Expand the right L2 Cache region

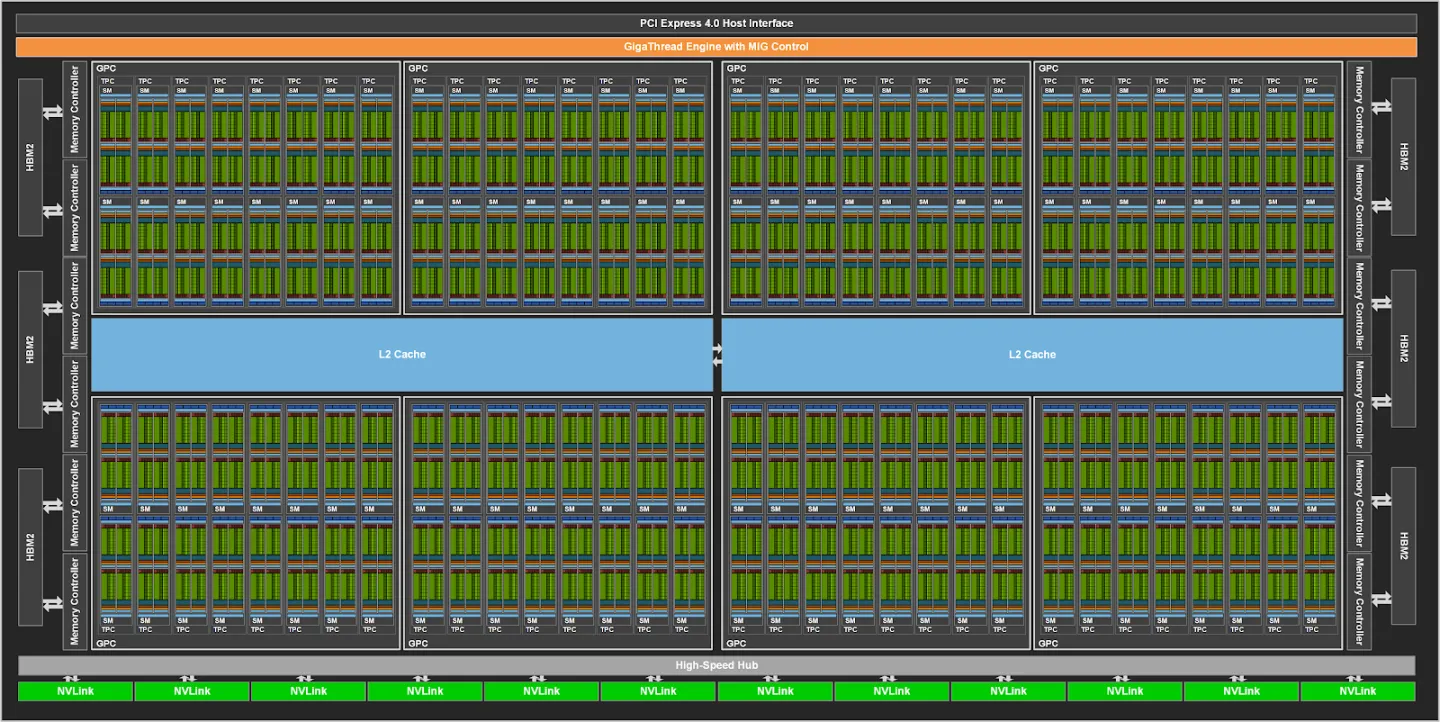coord(1032,354)
